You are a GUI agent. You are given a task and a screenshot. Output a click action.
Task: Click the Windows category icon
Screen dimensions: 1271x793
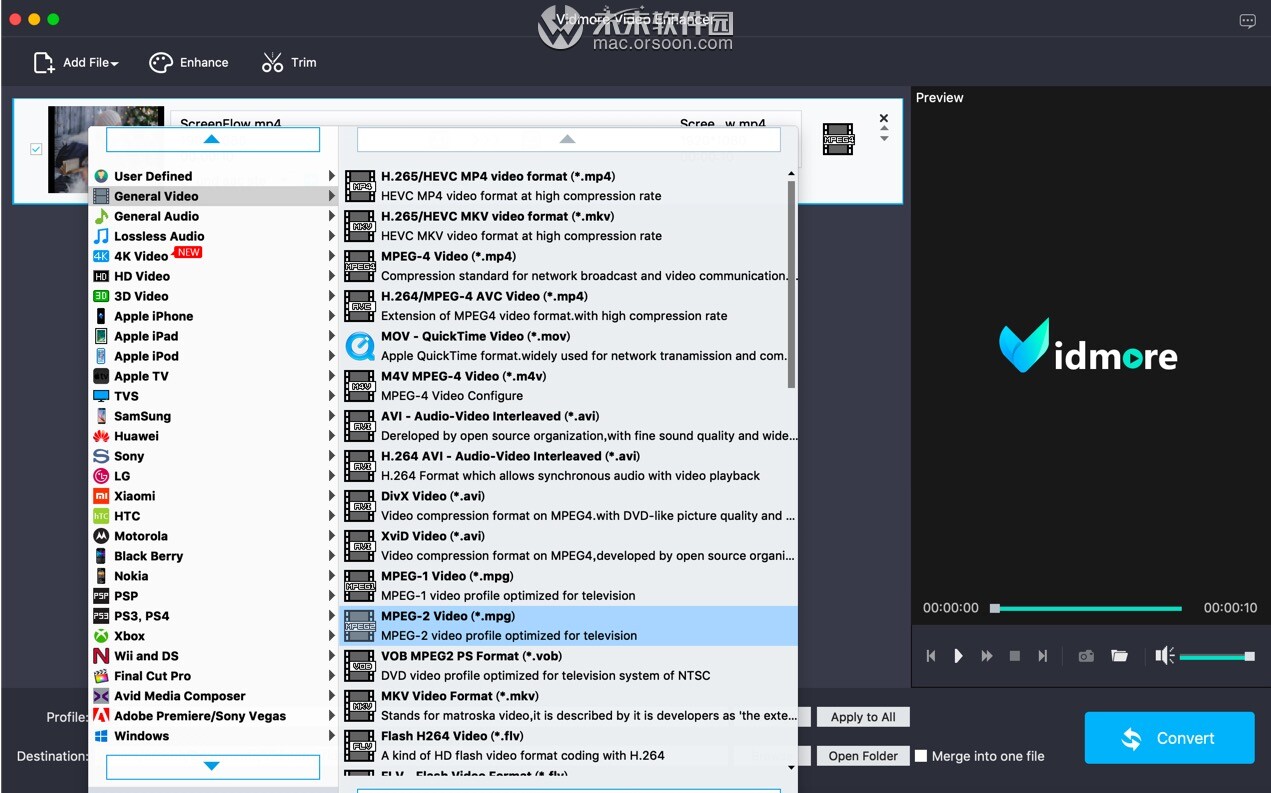(101, 736)
